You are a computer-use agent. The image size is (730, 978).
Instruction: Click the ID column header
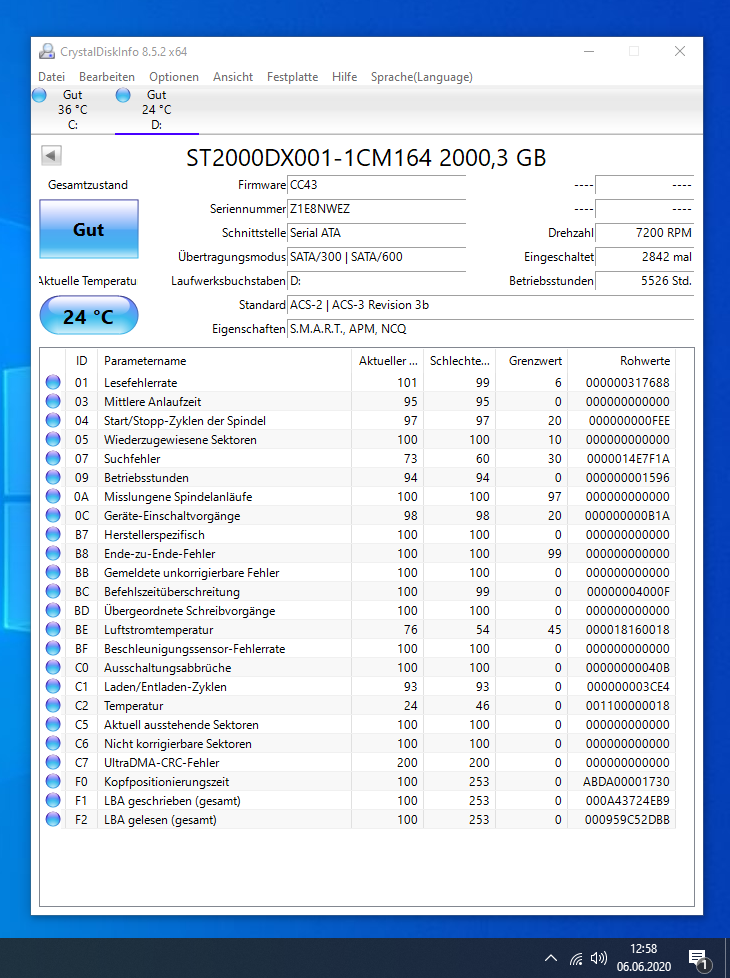click(81, 361)
